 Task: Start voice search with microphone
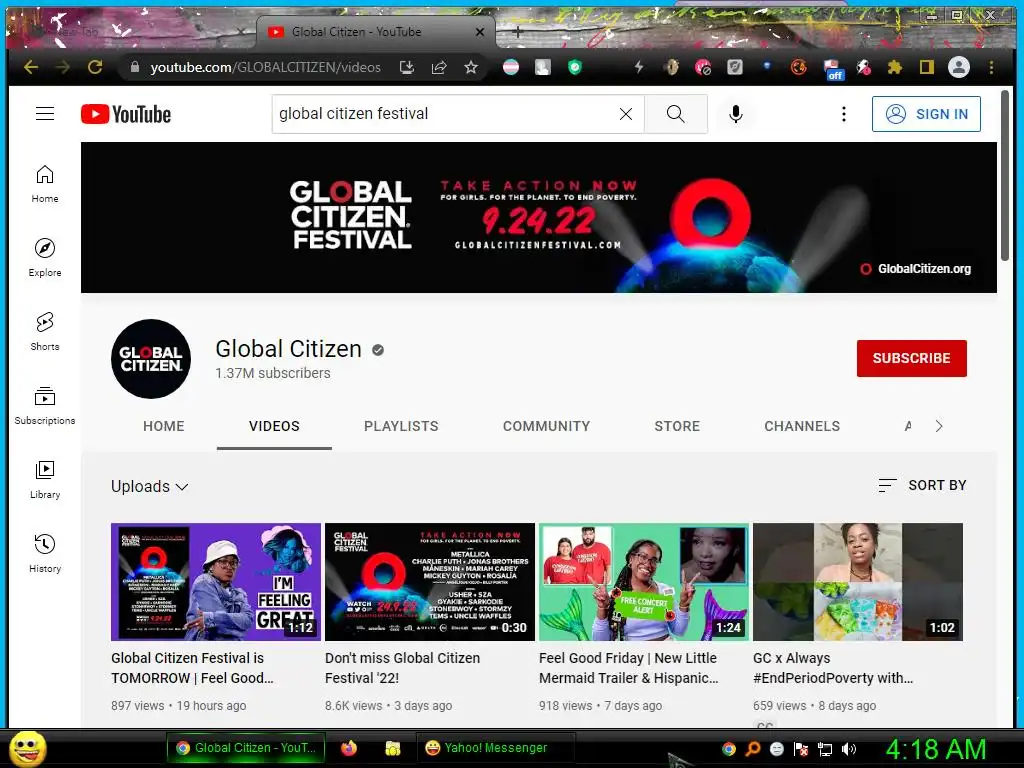[735, 114]
